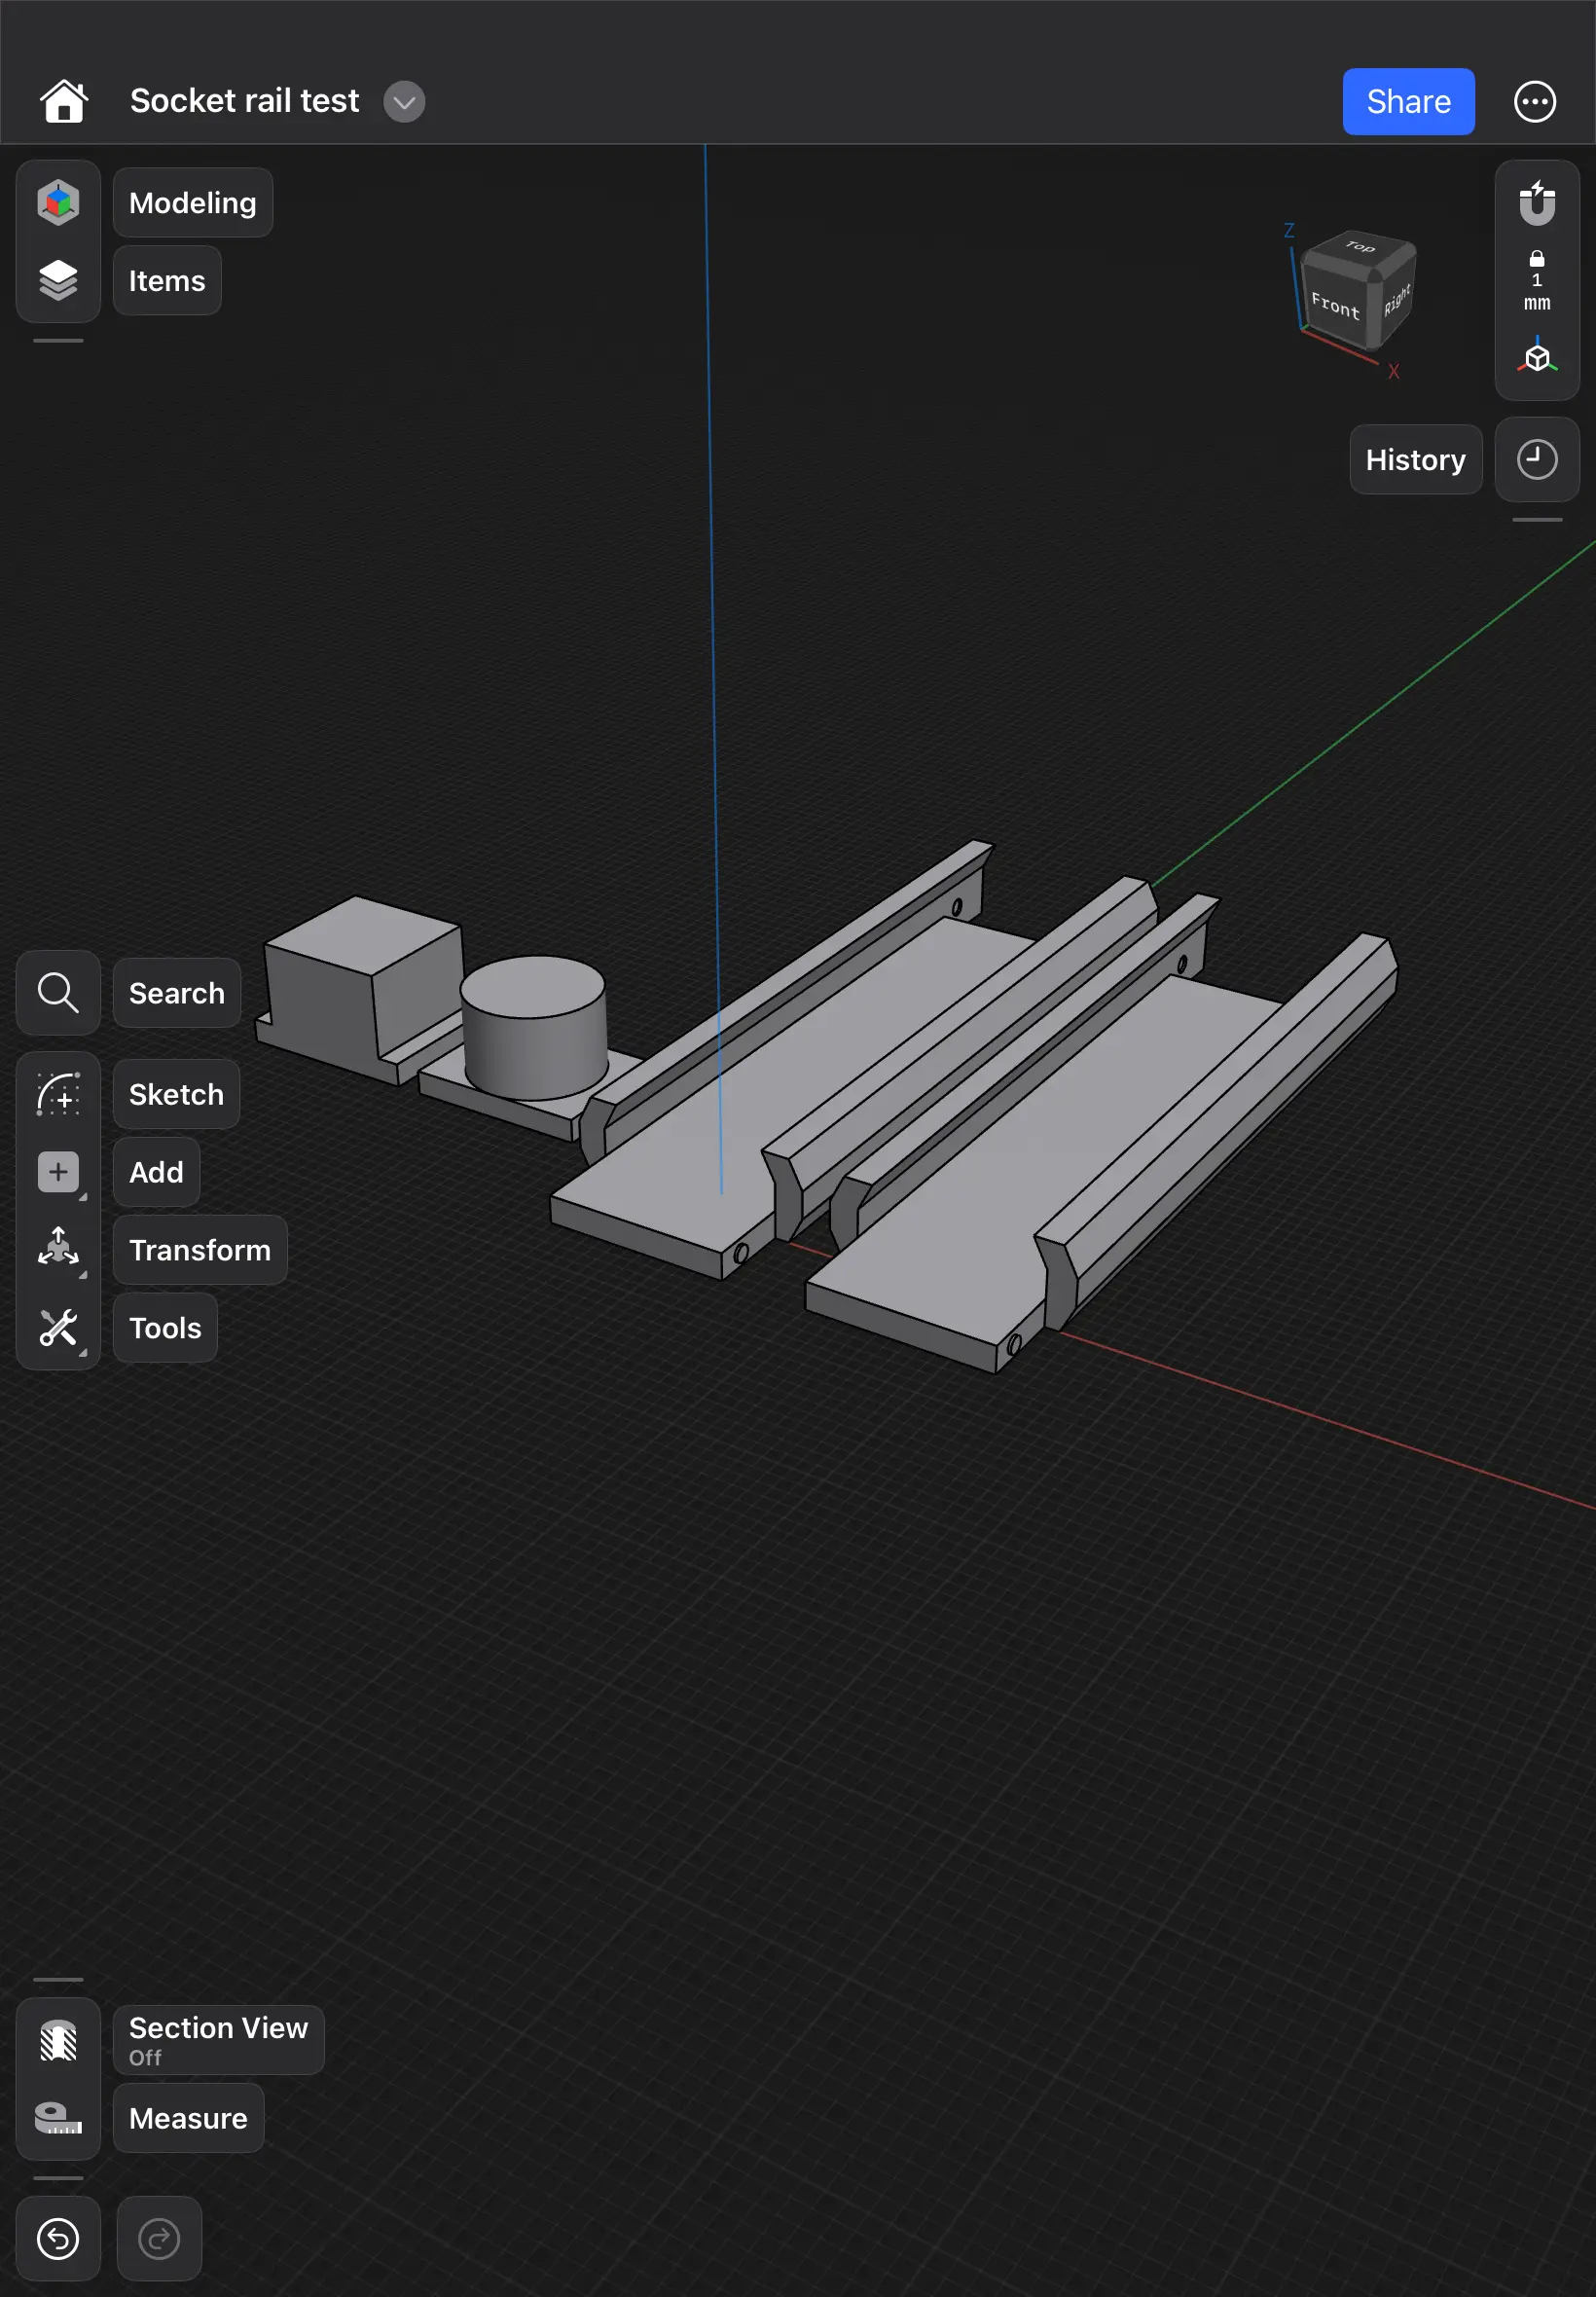The width and height of the screenshot is (1596, 2297).
Task: Undo the last action
Action: pyautogui.click(x=58, y=2238)
